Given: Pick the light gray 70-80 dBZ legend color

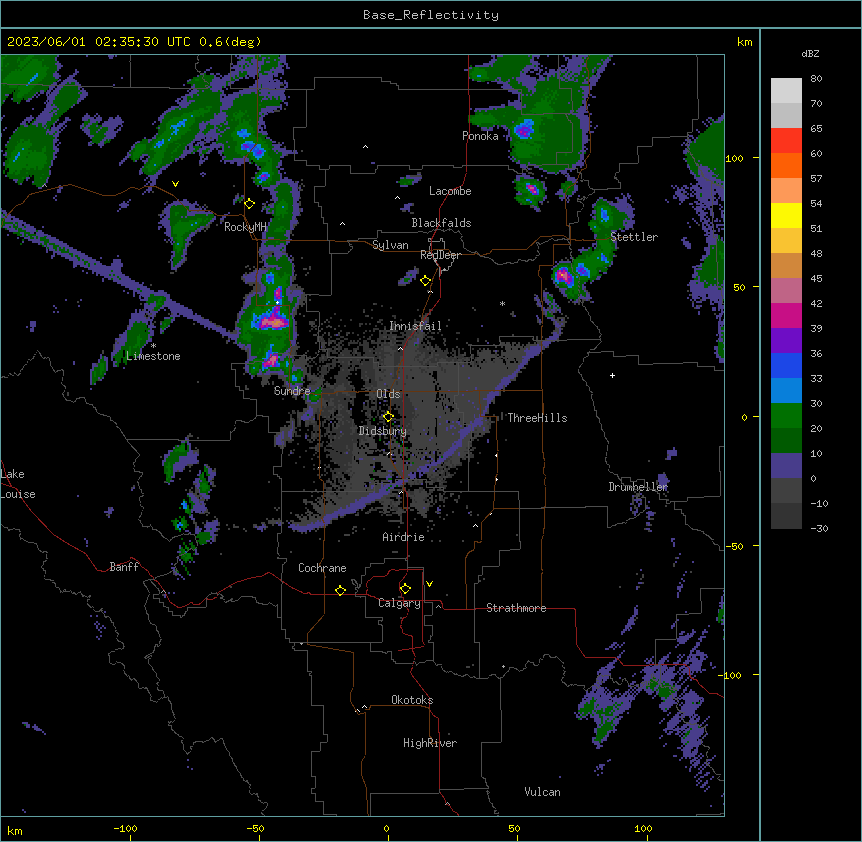Looking at the screenshot, I should (786, 90).
